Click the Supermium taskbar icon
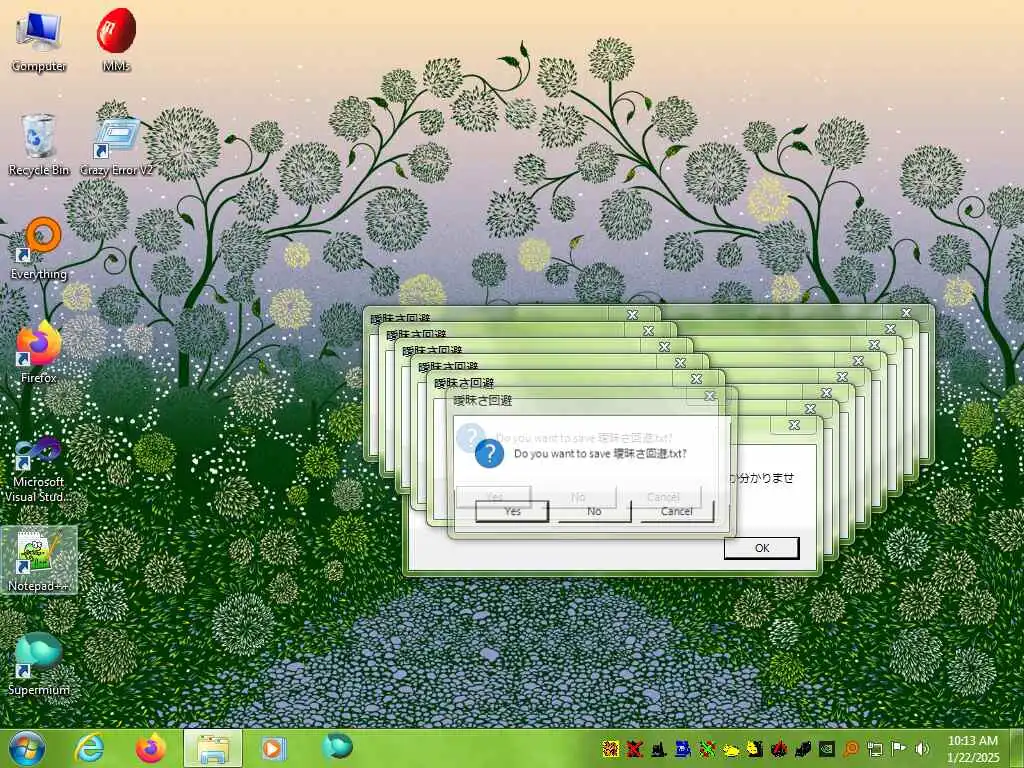 click(x=337, y=747)
